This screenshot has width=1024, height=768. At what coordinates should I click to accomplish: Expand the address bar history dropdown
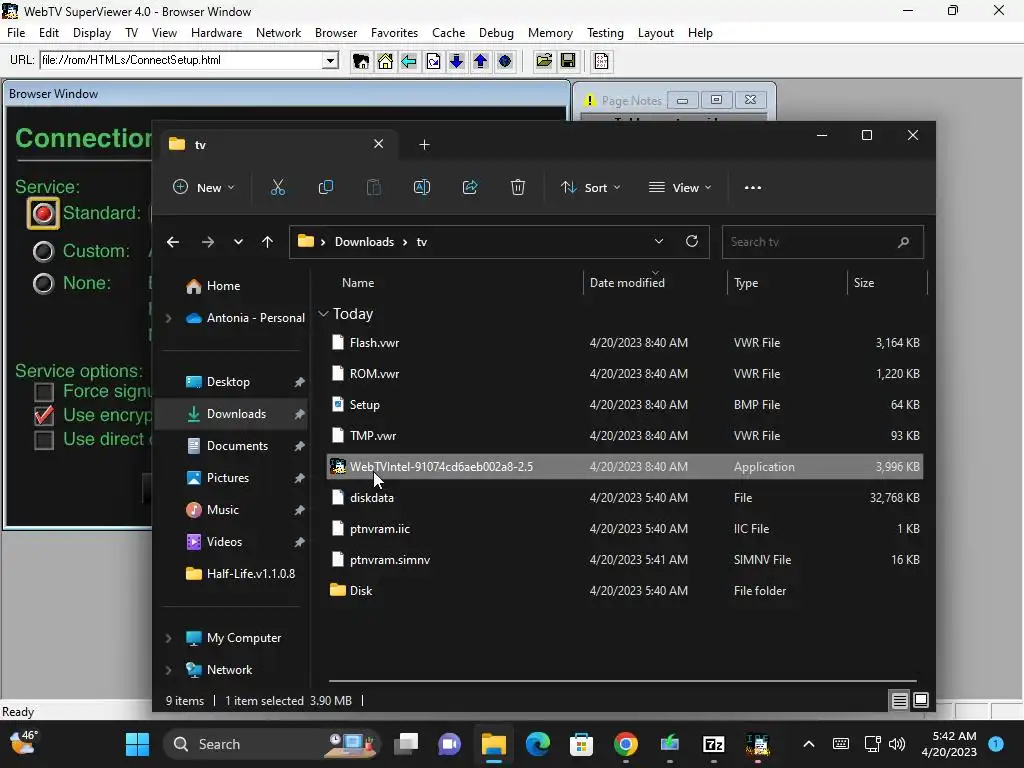[659, 242]
